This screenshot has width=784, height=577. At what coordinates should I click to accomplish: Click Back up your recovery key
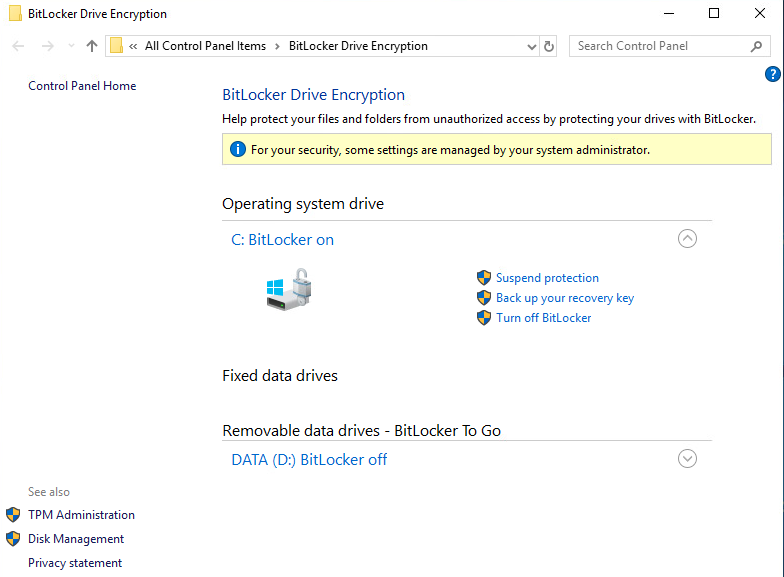(x=565, y=298)
